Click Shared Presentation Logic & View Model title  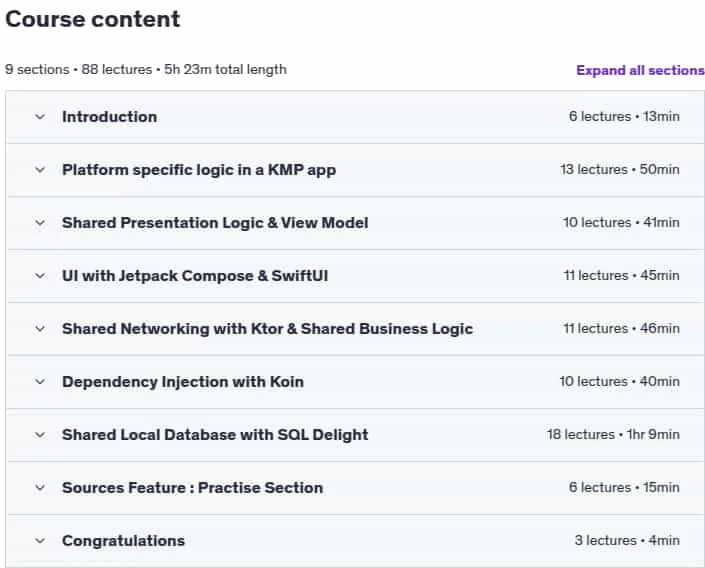coord(215,223)
